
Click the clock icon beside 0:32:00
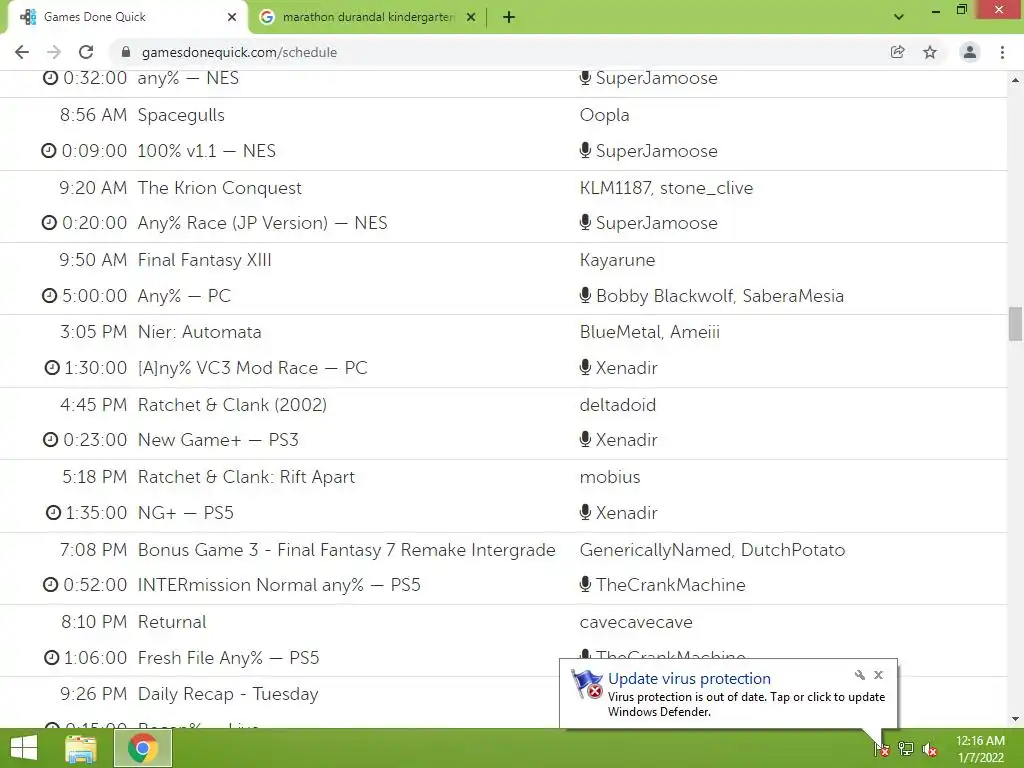tap(50, 78)
